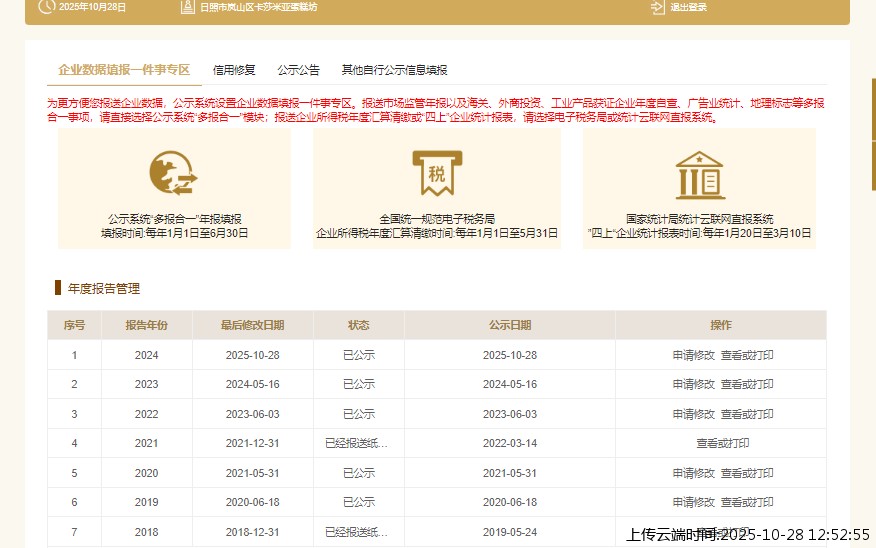
Task: Click the 退出登录 logout icon
Action: click(x=657, y=7)
